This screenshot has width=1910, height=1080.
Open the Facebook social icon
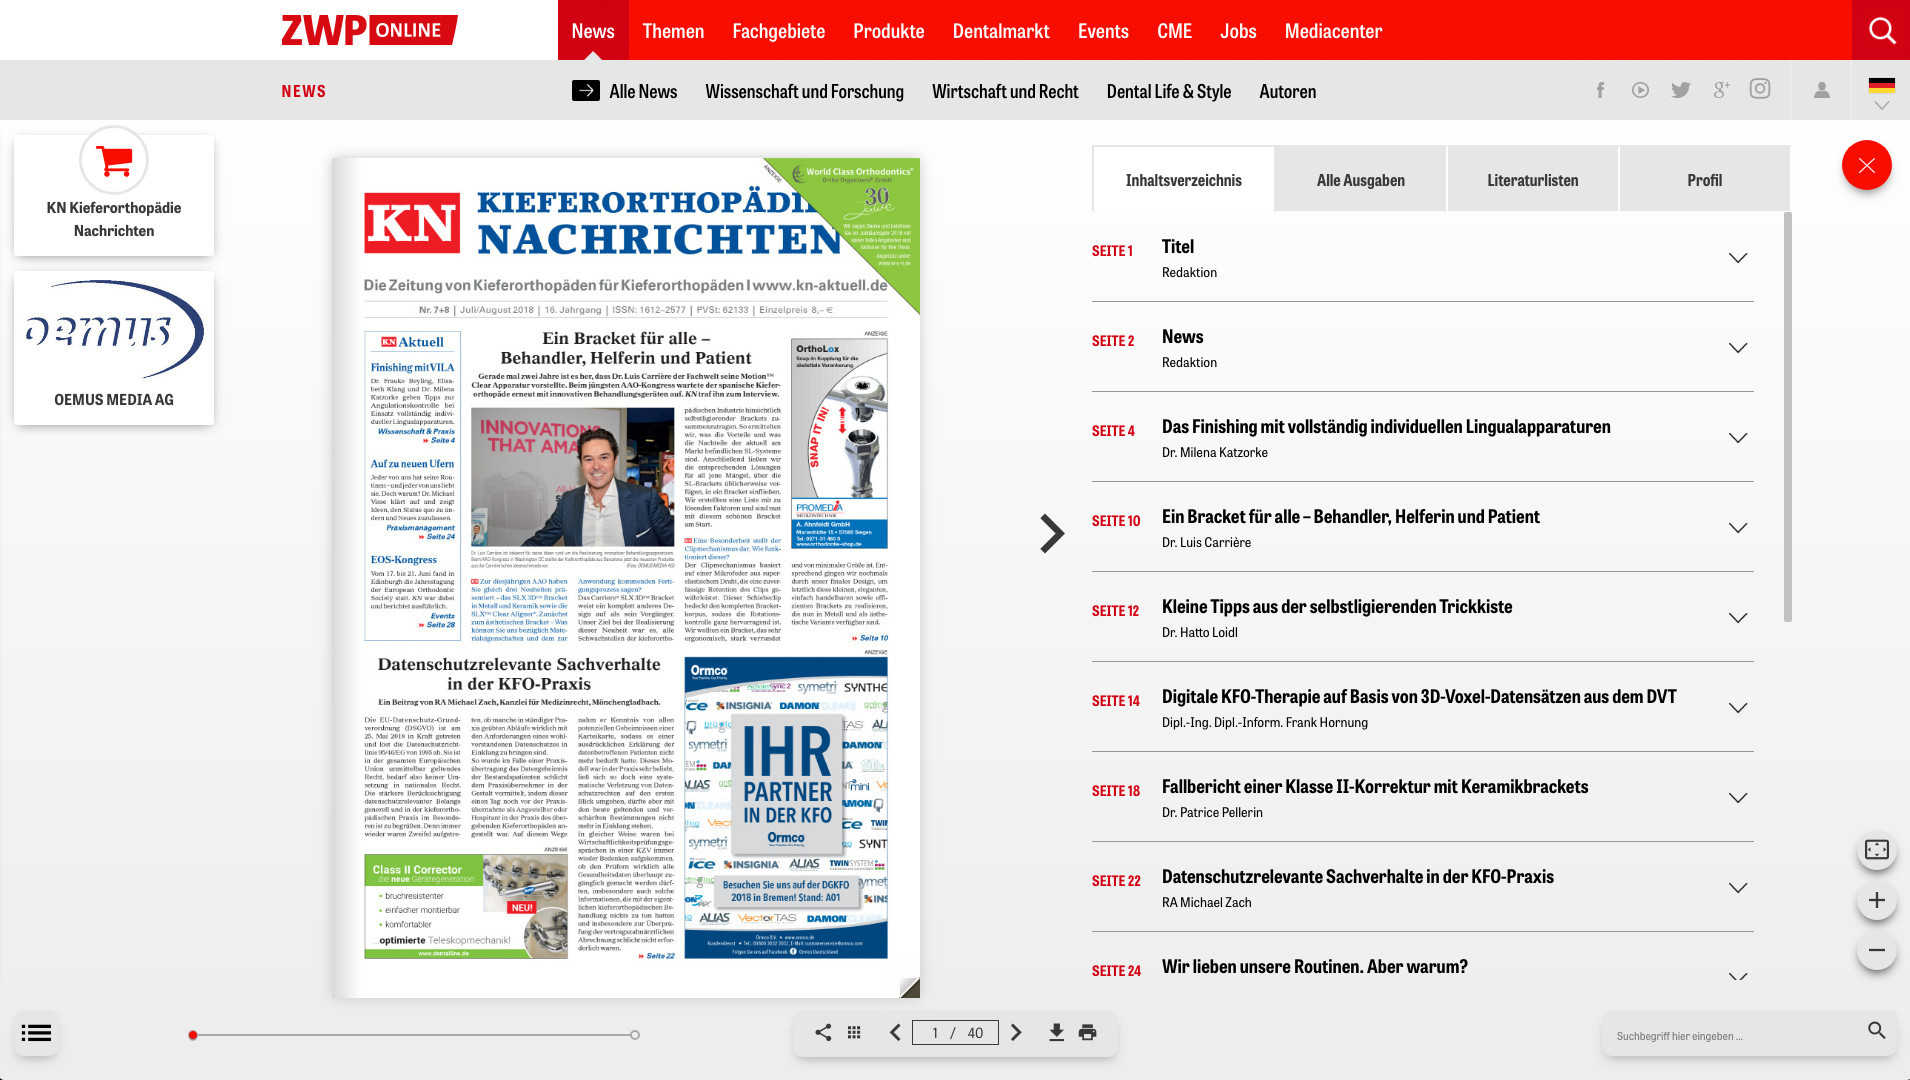click(x=1600, y=90)
